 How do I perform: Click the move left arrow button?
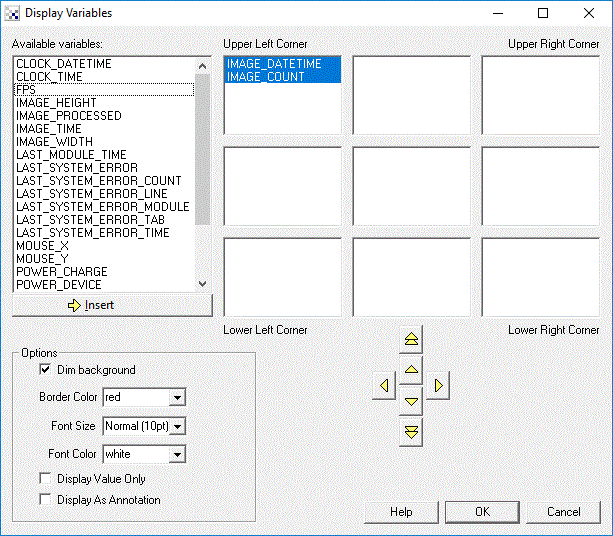(383, 385)
